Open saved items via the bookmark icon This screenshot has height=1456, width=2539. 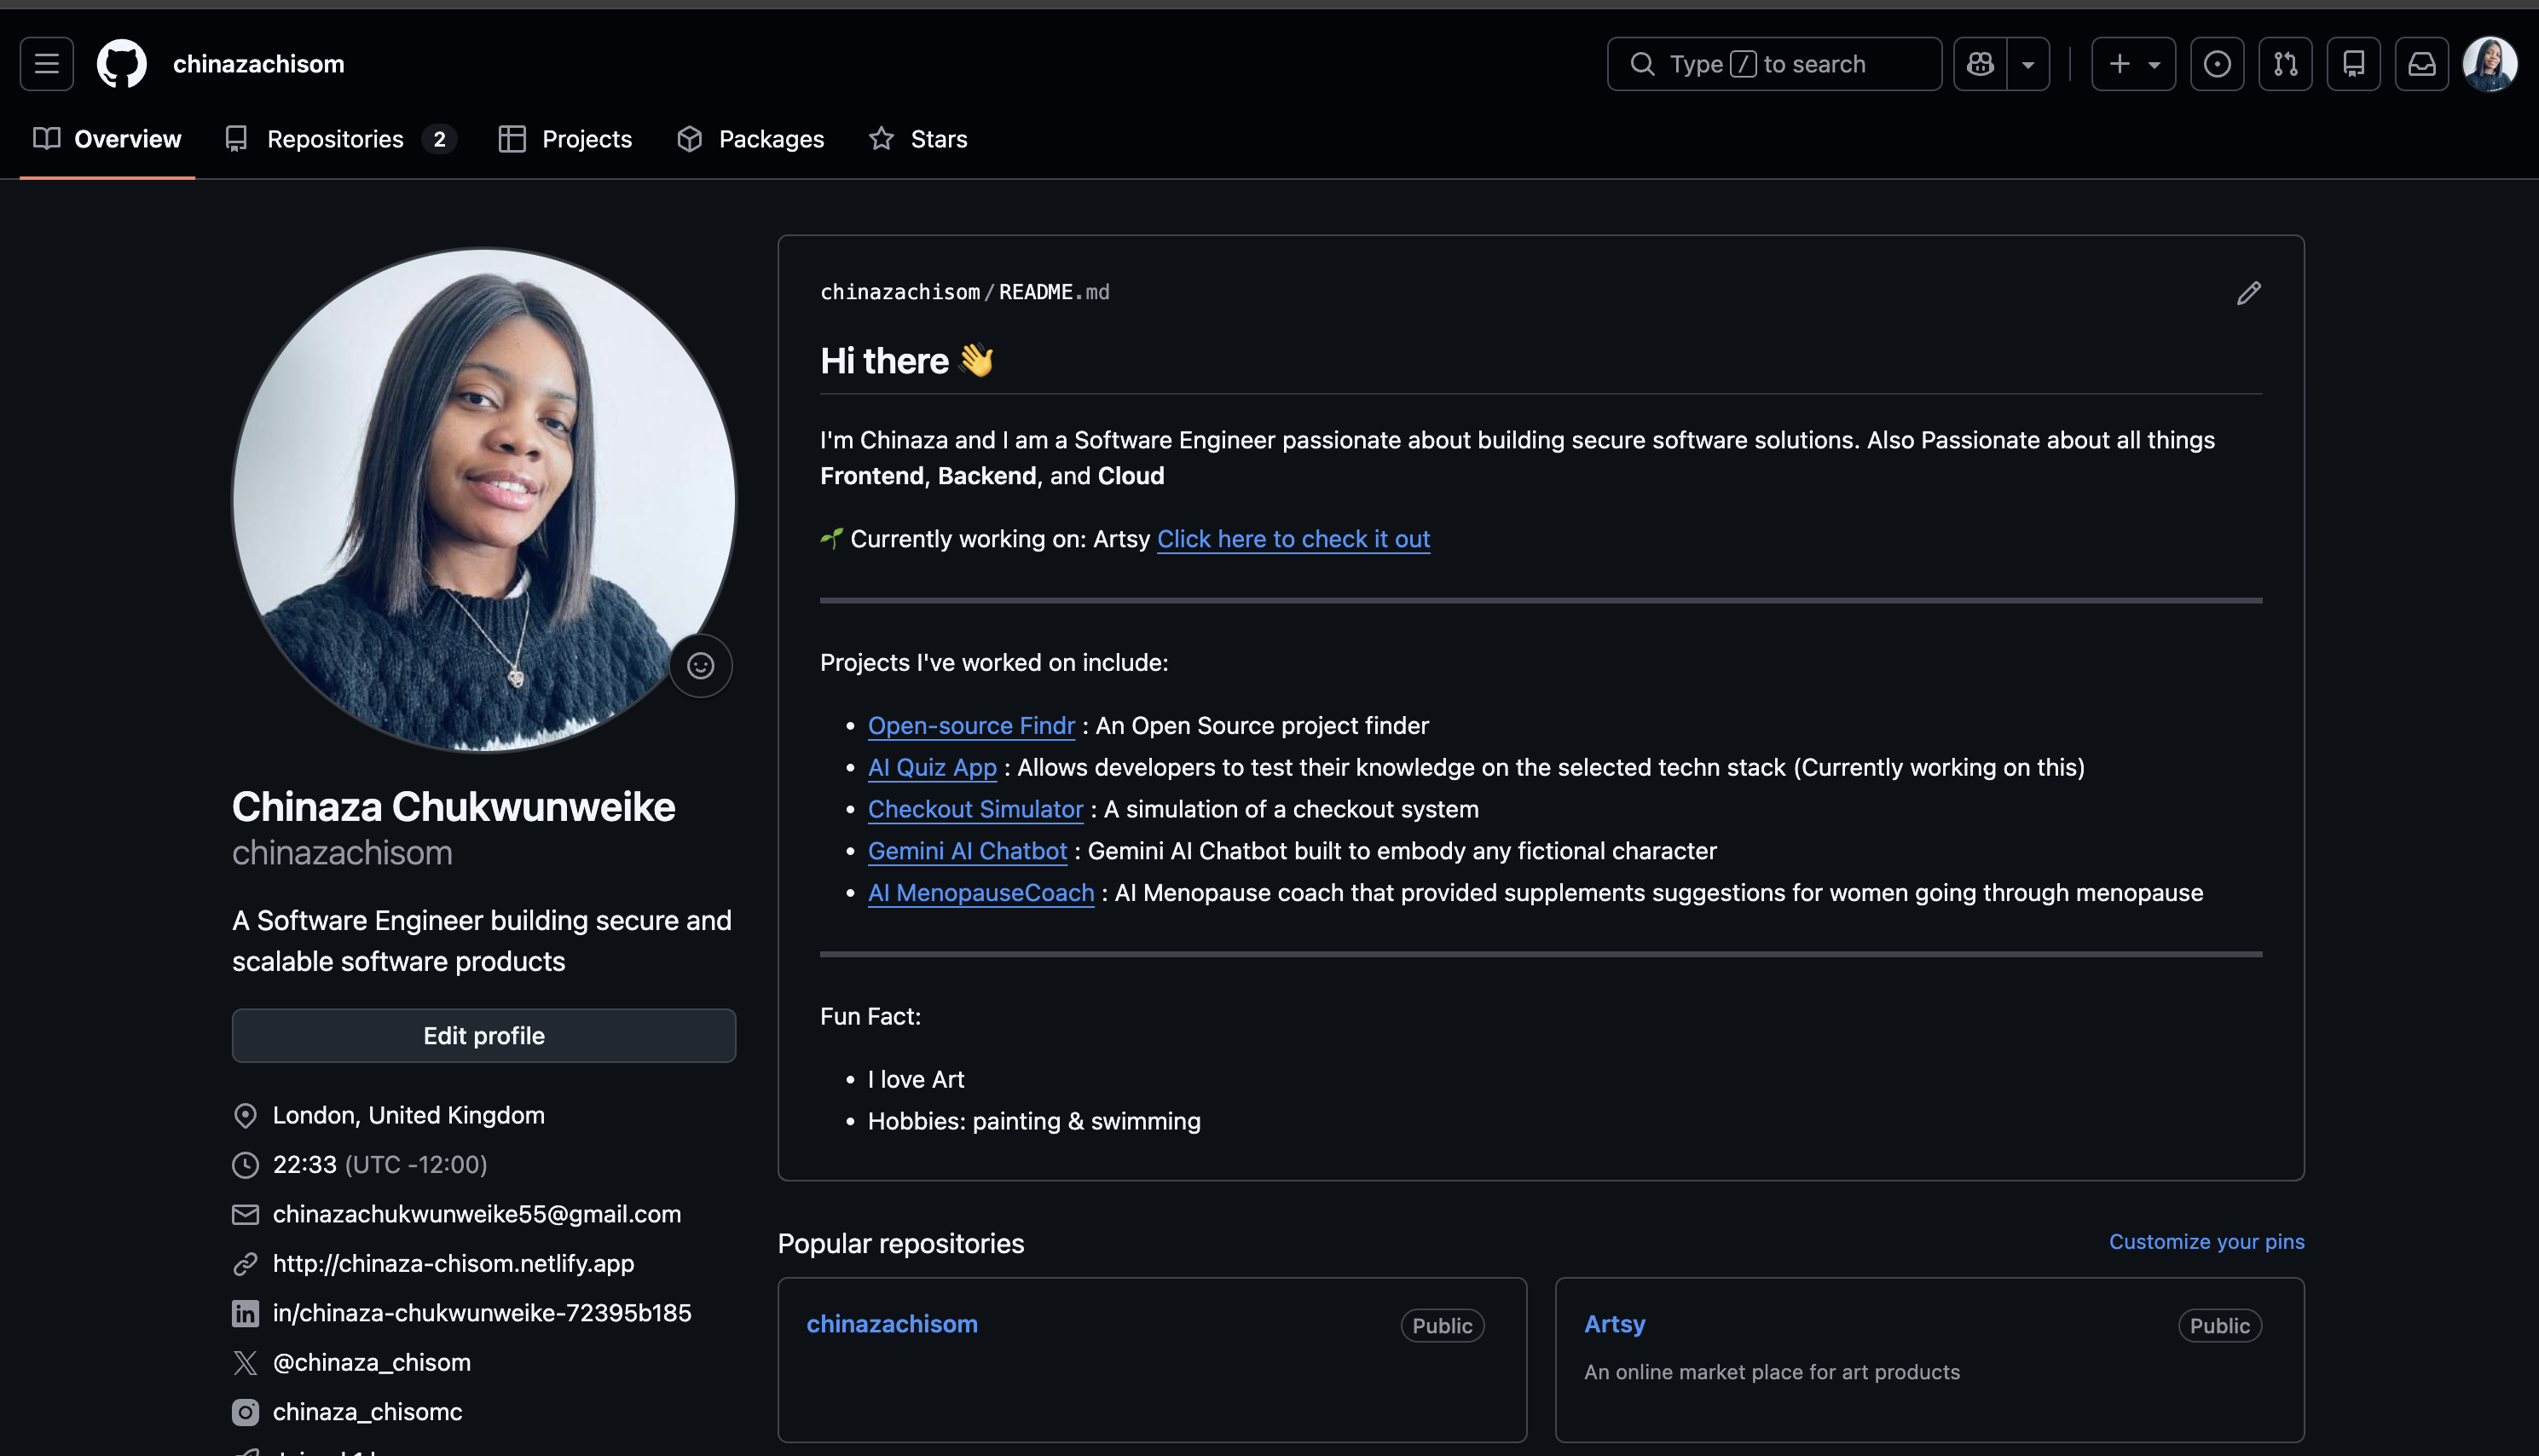point(2354,63)
